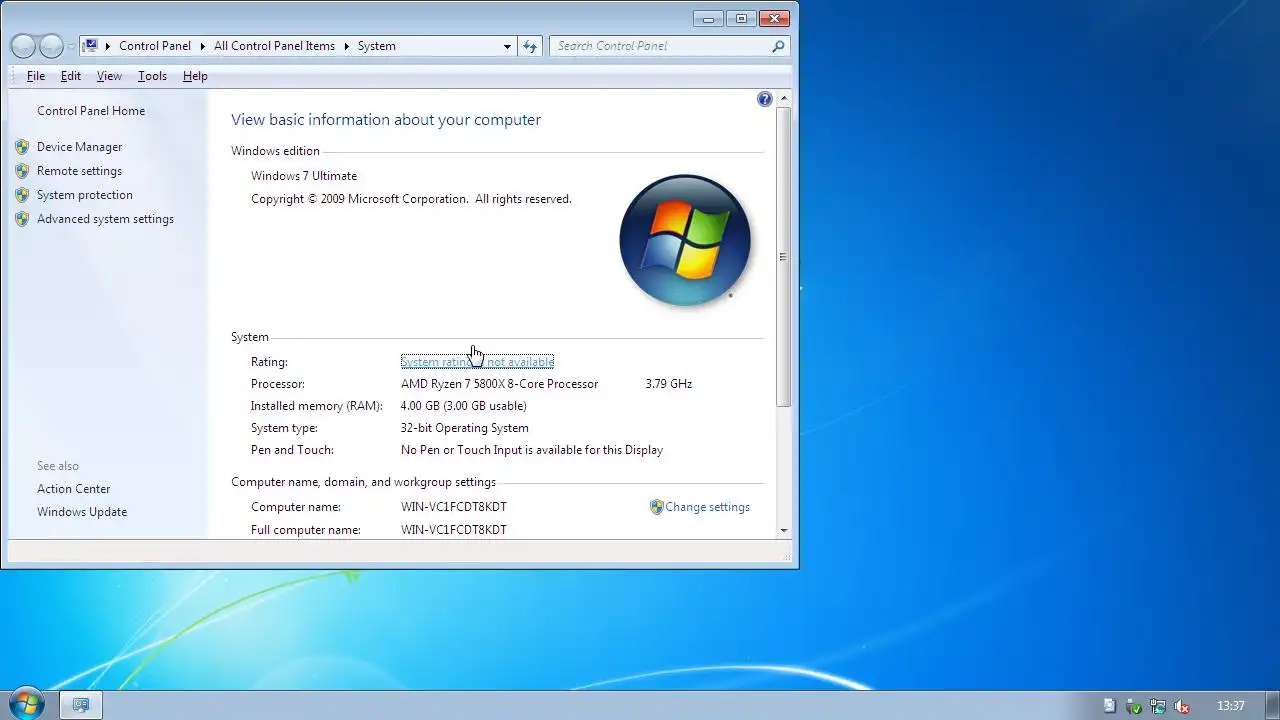1280x720 pixels.
Task: Click the System window taskbar button
Action: (81, 705)
